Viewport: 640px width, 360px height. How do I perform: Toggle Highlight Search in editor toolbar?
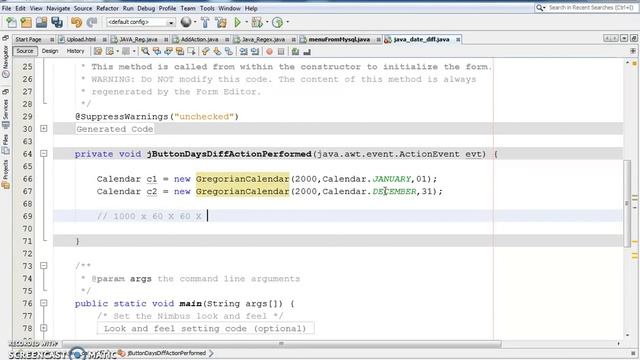coord(180,51)
